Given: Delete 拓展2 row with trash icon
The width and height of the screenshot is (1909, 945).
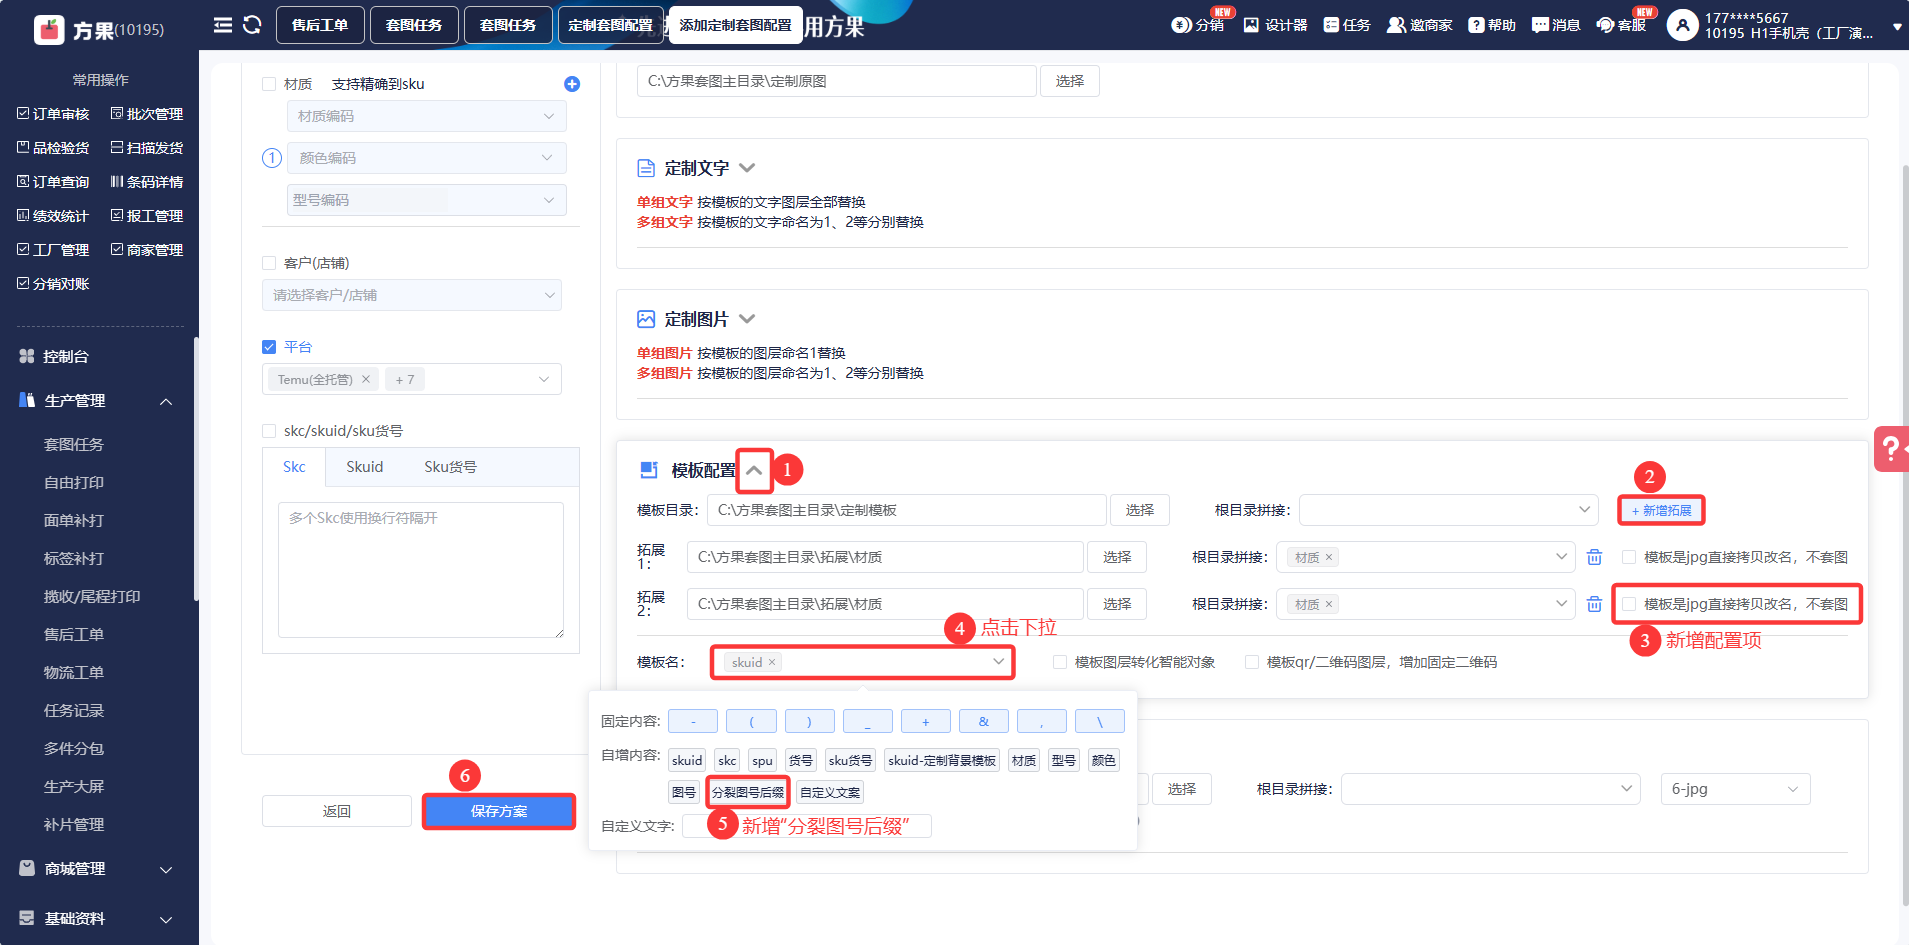Looking at the screenshot, I should pyautogui.click(x=1594, y=604).
